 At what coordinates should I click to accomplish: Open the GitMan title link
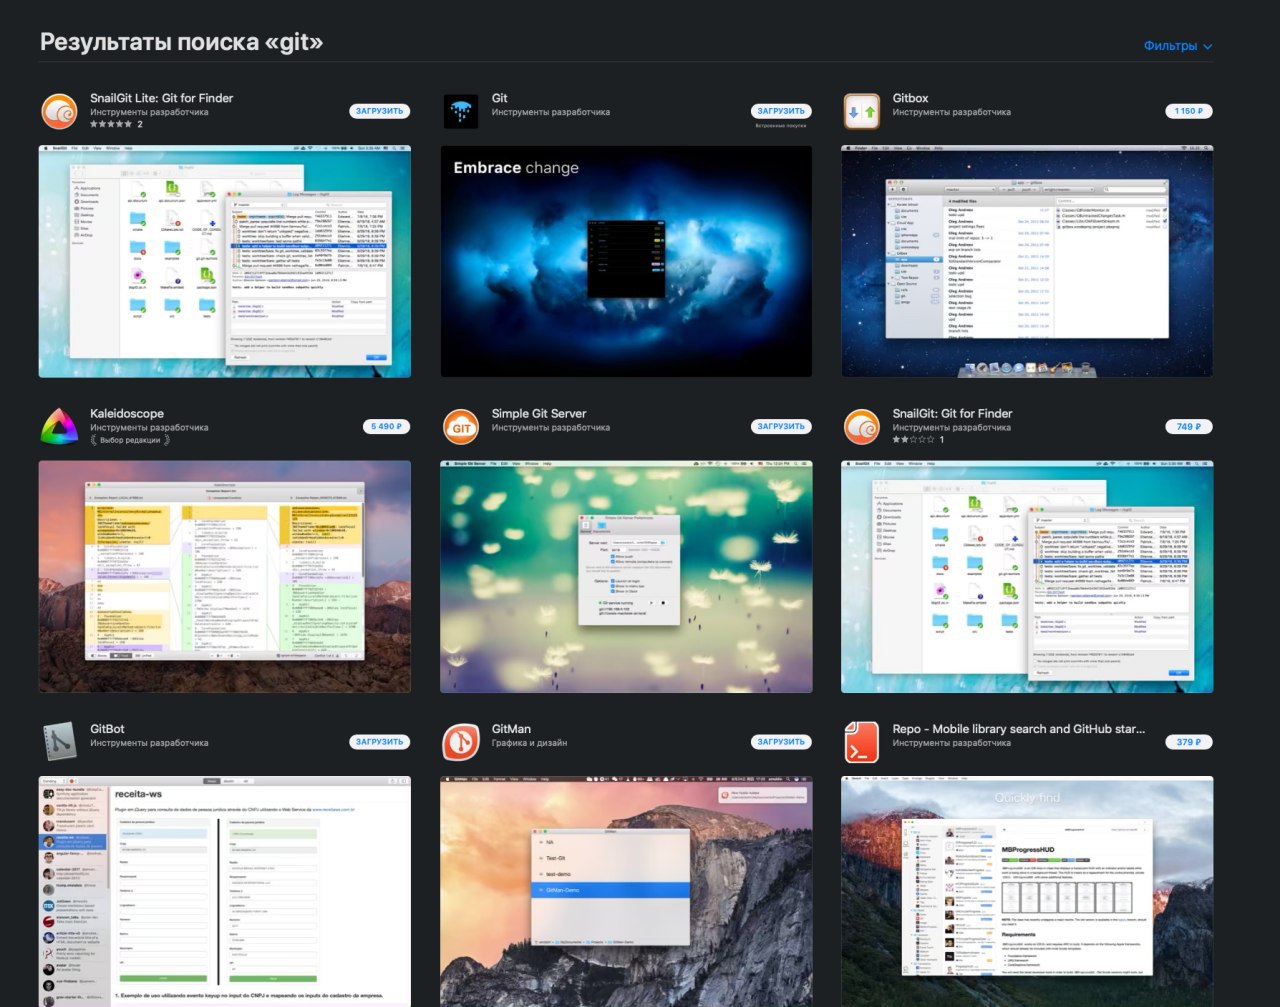tap(511, 729)
